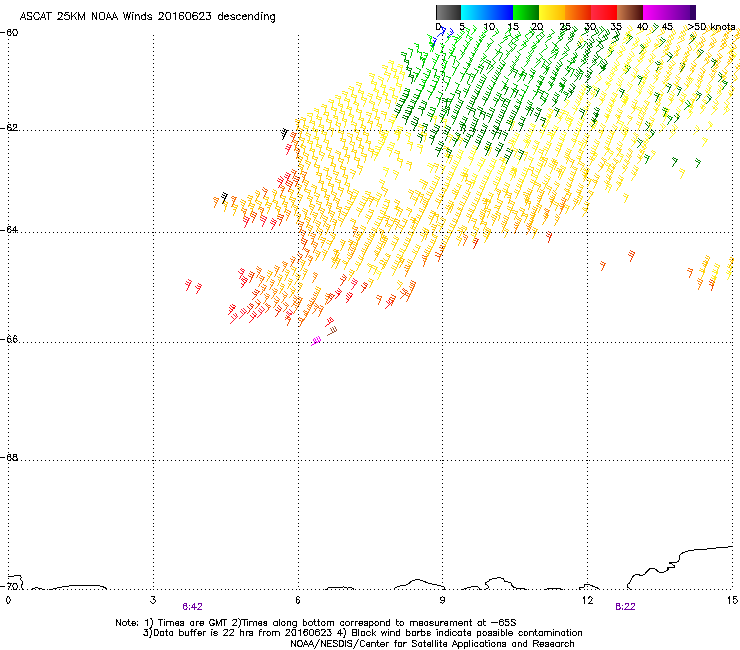Click the '10' legend speed label

[x=489, y=27]
